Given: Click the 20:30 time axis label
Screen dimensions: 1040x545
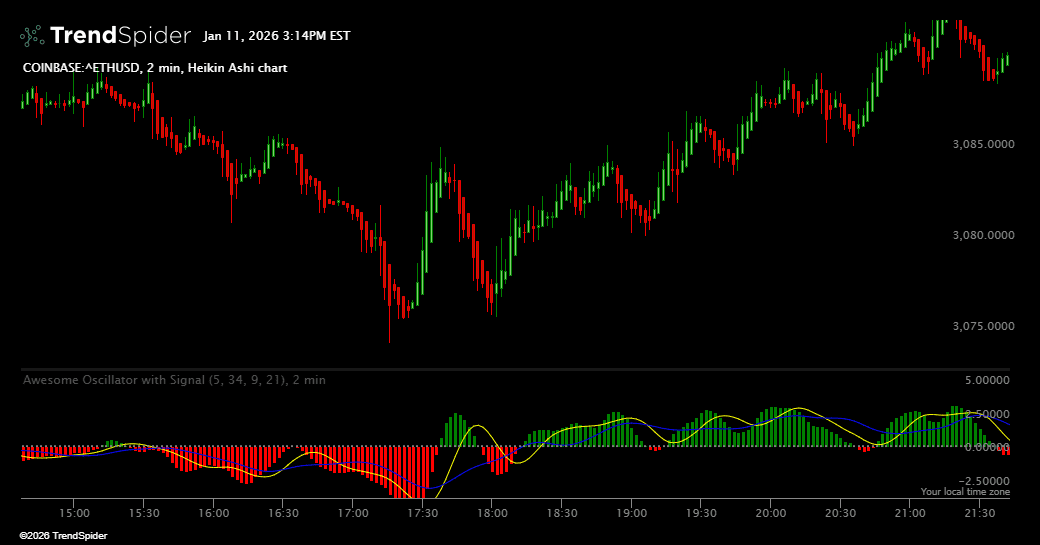Looking at the screenshot, I should coord(840,513).
